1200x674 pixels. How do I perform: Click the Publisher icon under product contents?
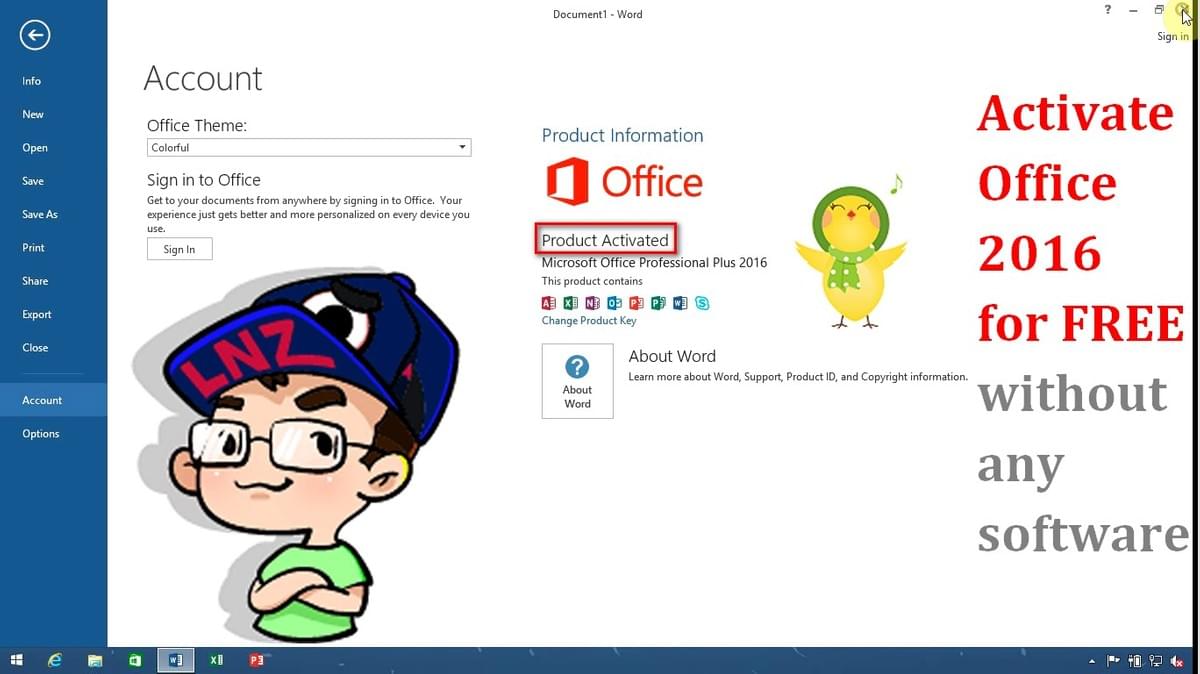[658, 303]
